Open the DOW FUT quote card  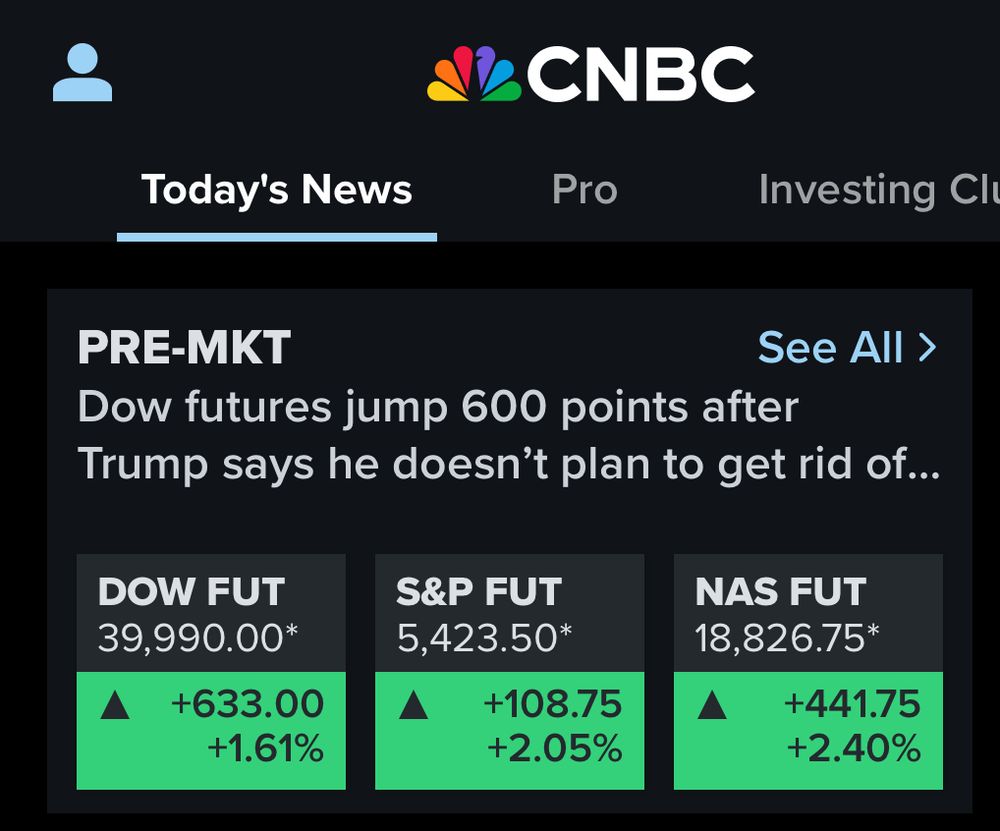pos(211,672)
